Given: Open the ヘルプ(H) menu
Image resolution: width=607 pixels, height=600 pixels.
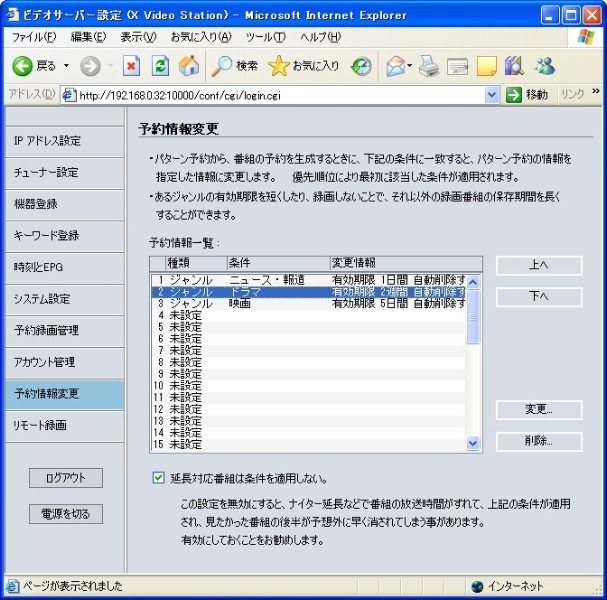Looking at the screenshot, I should point(321,37).
